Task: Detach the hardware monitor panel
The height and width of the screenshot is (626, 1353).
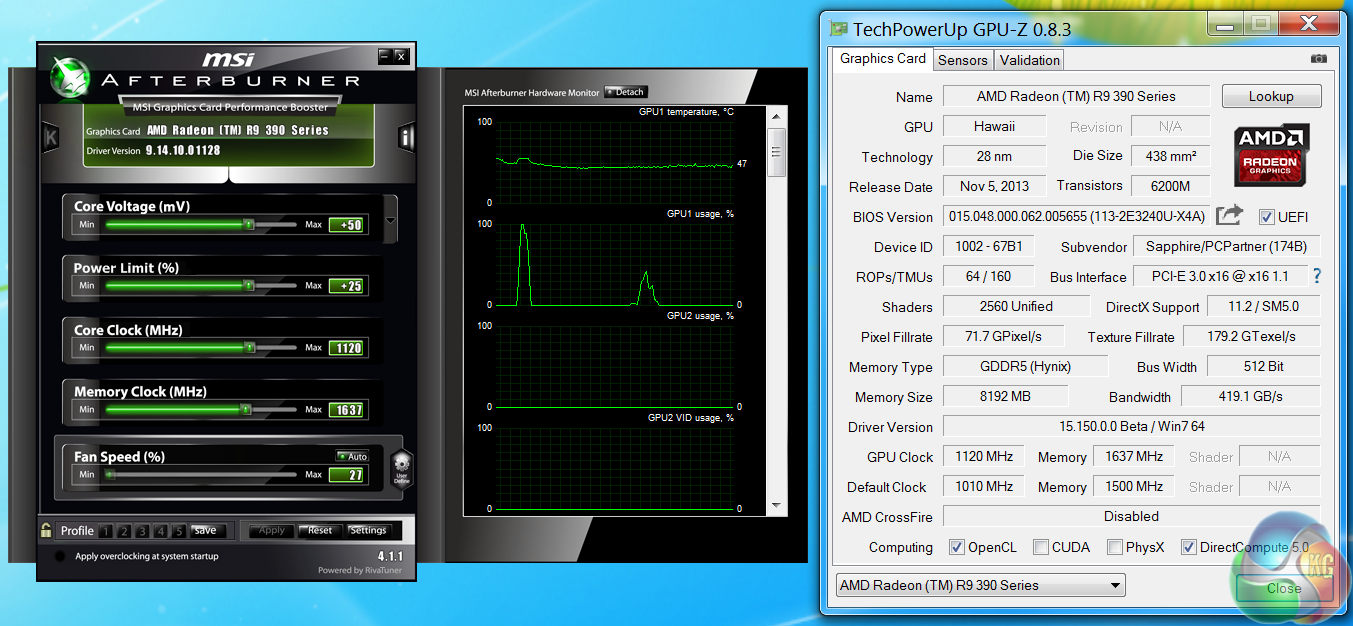Action: pyautogui.click(x=626, y=92)
